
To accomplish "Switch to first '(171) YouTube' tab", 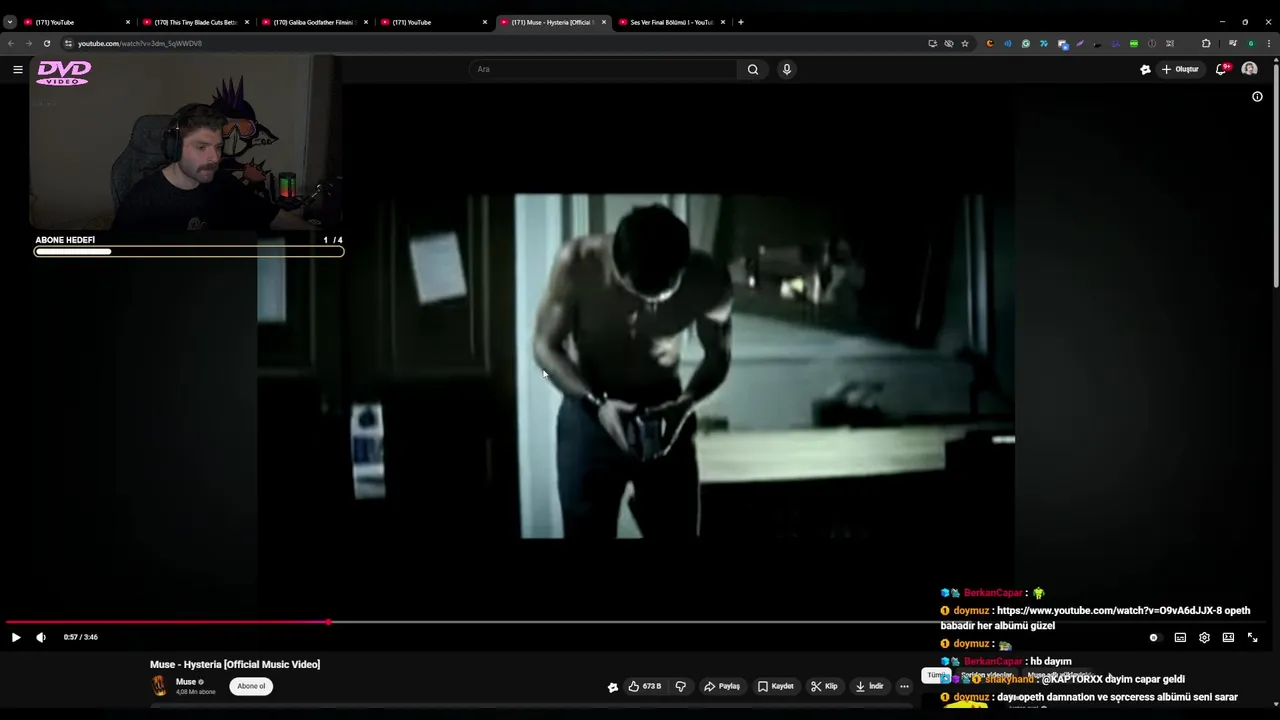I will click(x=75, y=22).
